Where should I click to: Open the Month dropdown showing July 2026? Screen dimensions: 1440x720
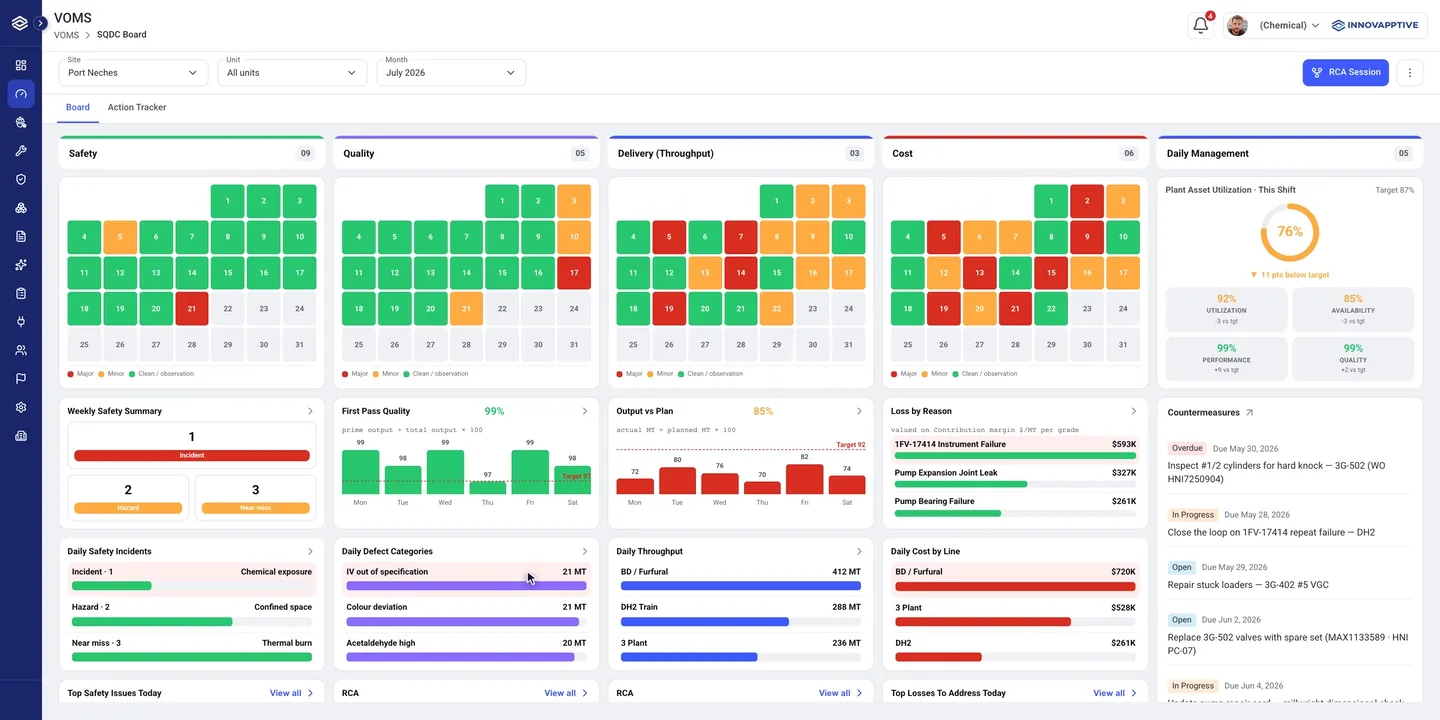click(x=451, y=72)
